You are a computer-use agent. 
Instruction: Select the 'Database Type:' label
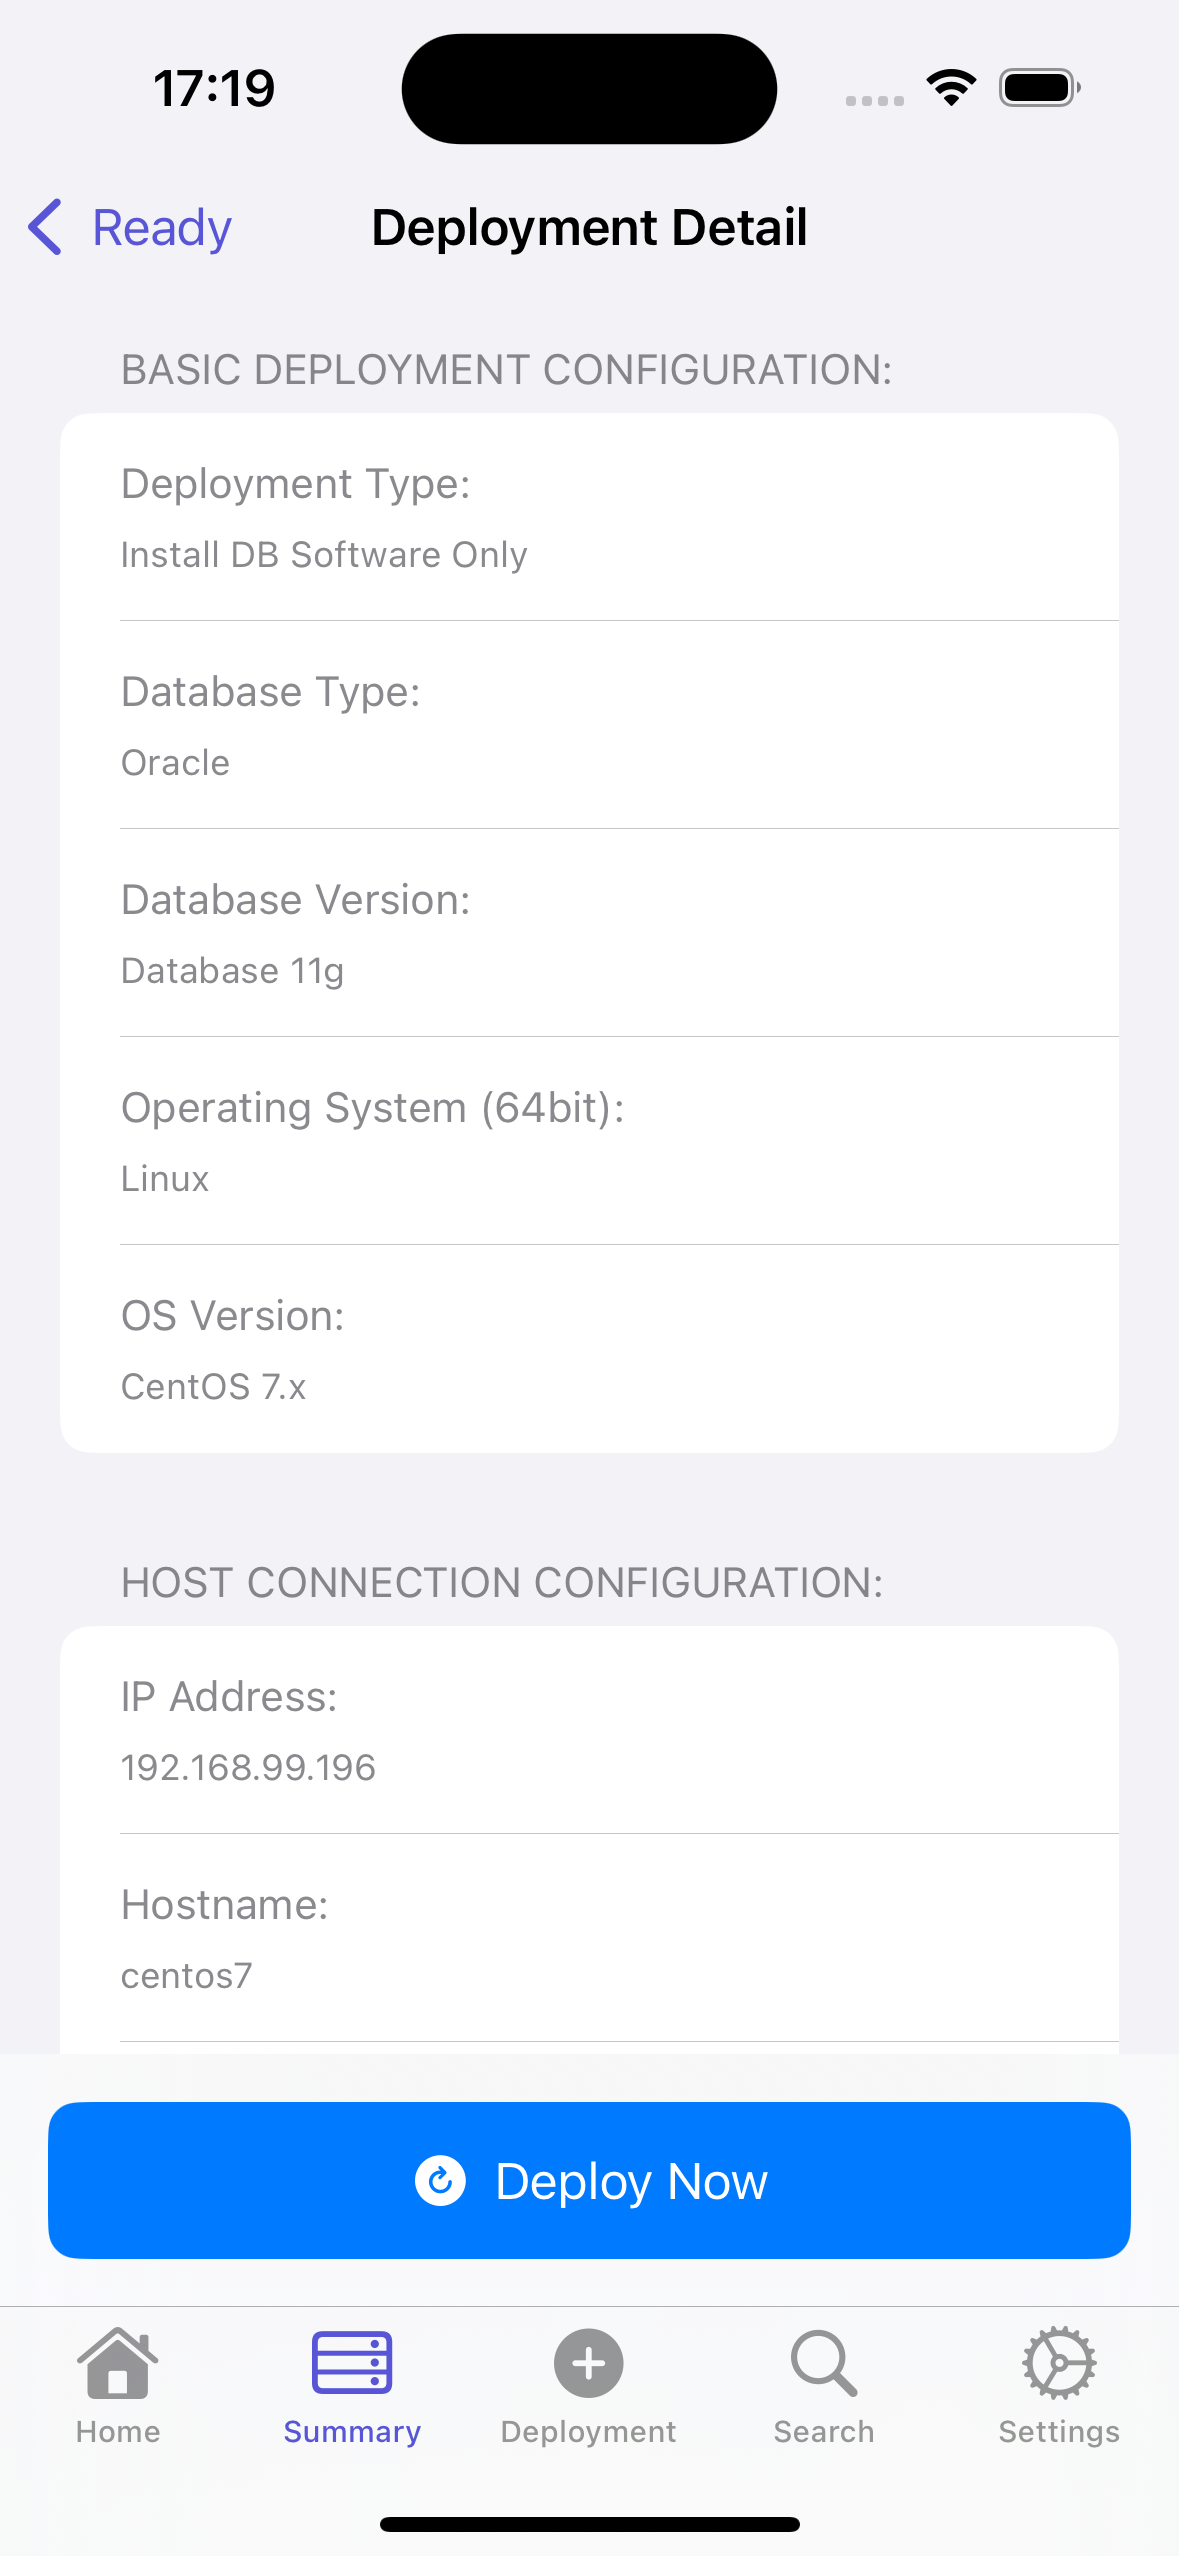pos(271,692)
